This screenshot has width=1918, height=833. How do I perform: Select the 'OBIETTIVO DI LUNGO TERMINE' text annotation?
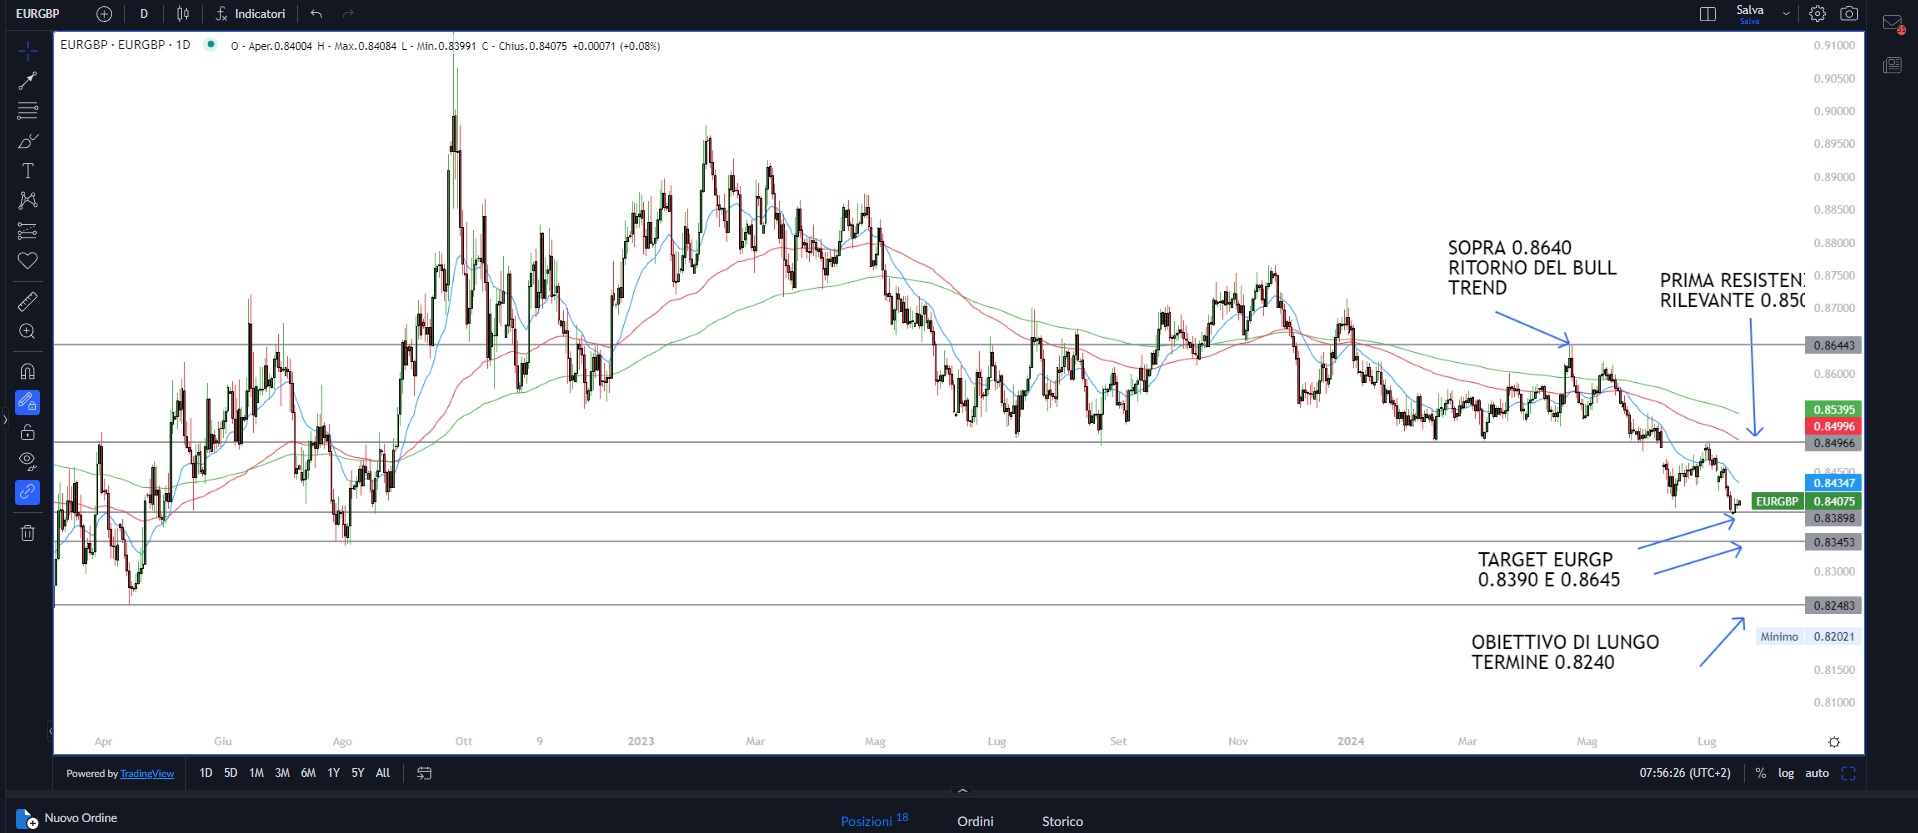point(1565,652)
